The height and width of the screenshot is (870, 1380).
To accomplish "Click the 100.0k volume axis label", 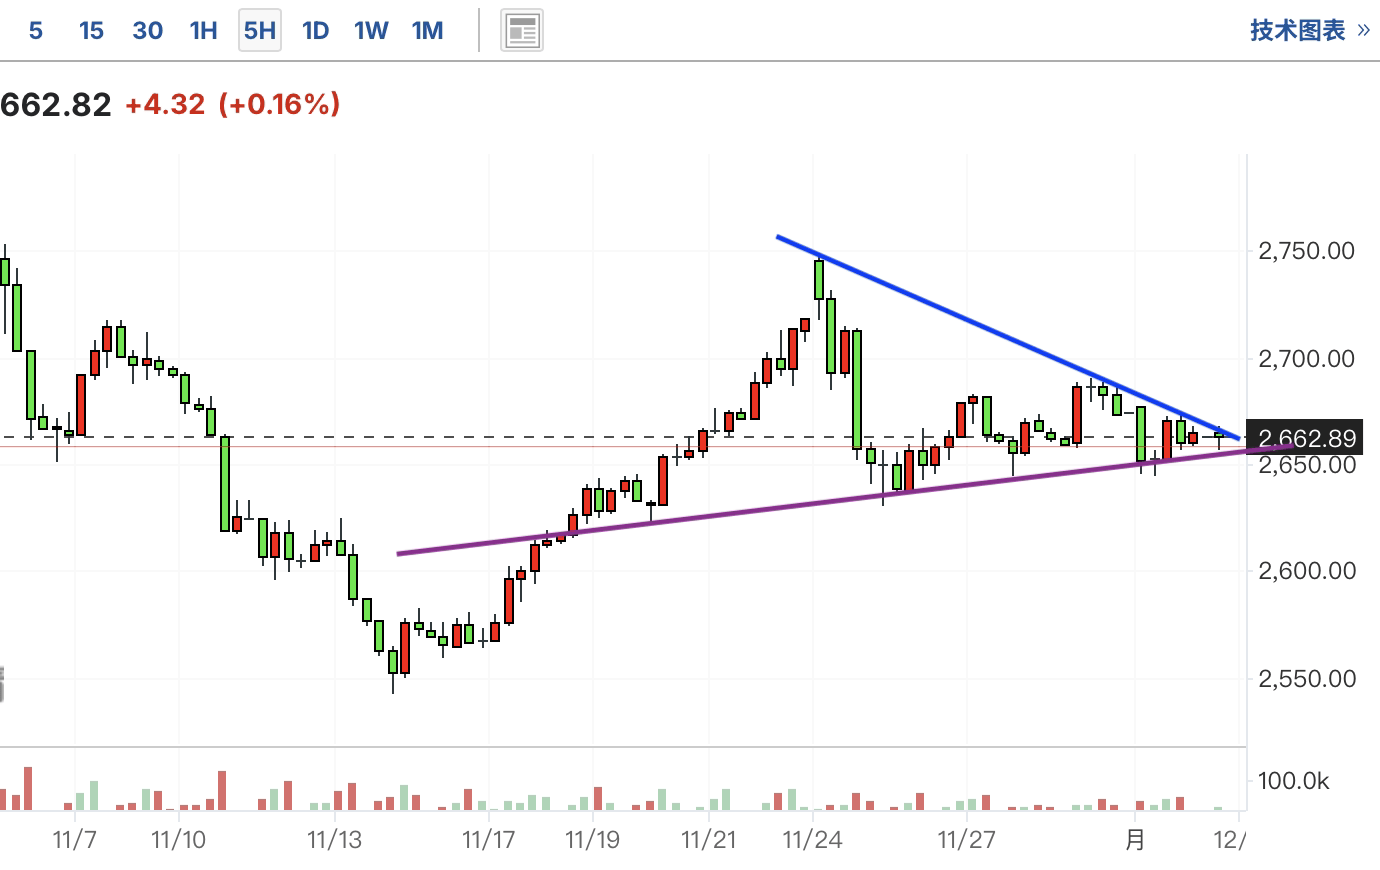I will [x=1293, y=781].
